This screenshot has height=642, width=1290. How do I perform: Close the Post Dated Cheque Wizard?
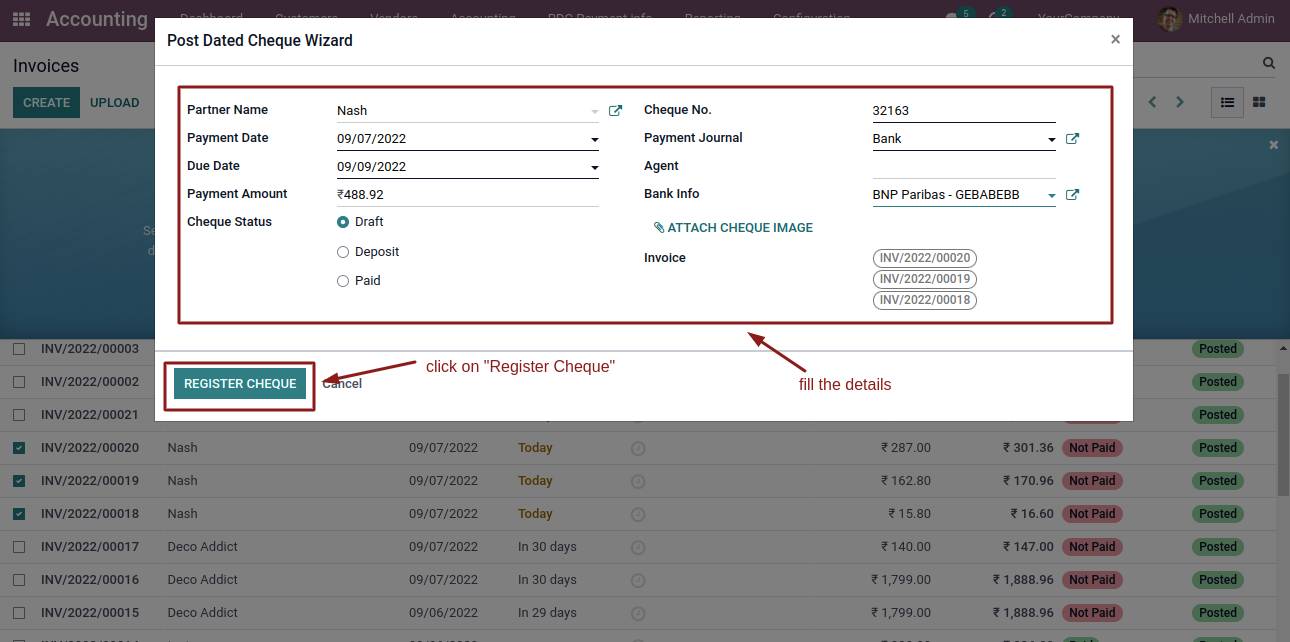(1115, 40)
